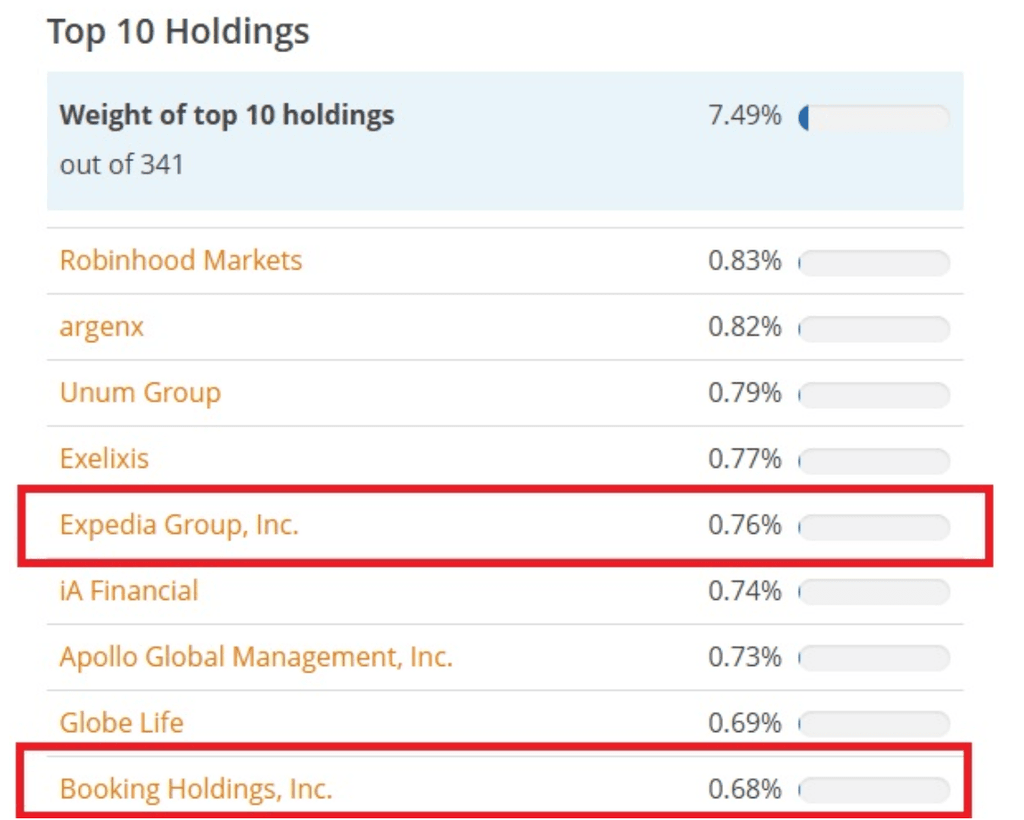Click the Booking Holdings weight bar
This screenshot has height=820, width=1024.
(x=874, y=791)
